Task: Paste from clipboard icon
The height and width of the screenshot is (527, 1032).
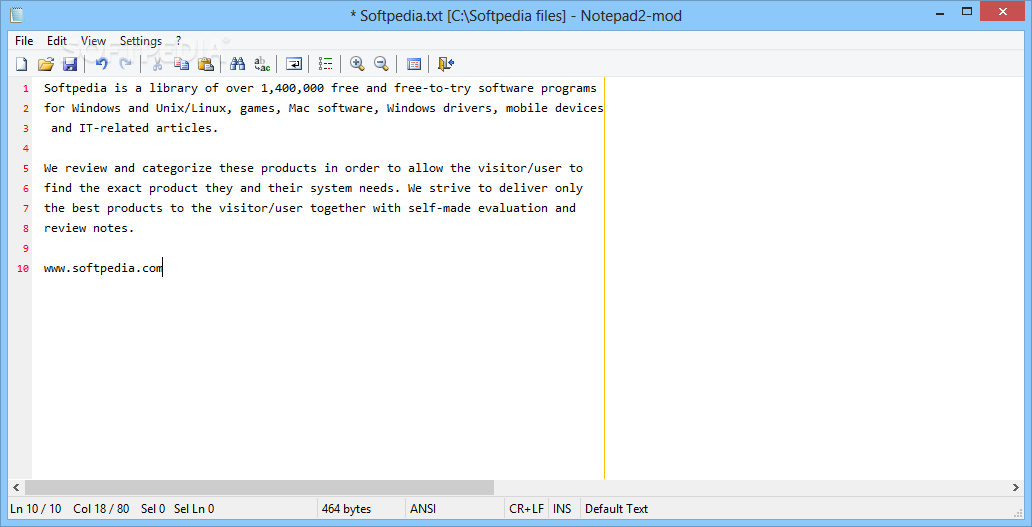Action: click(x=206, y=64)
